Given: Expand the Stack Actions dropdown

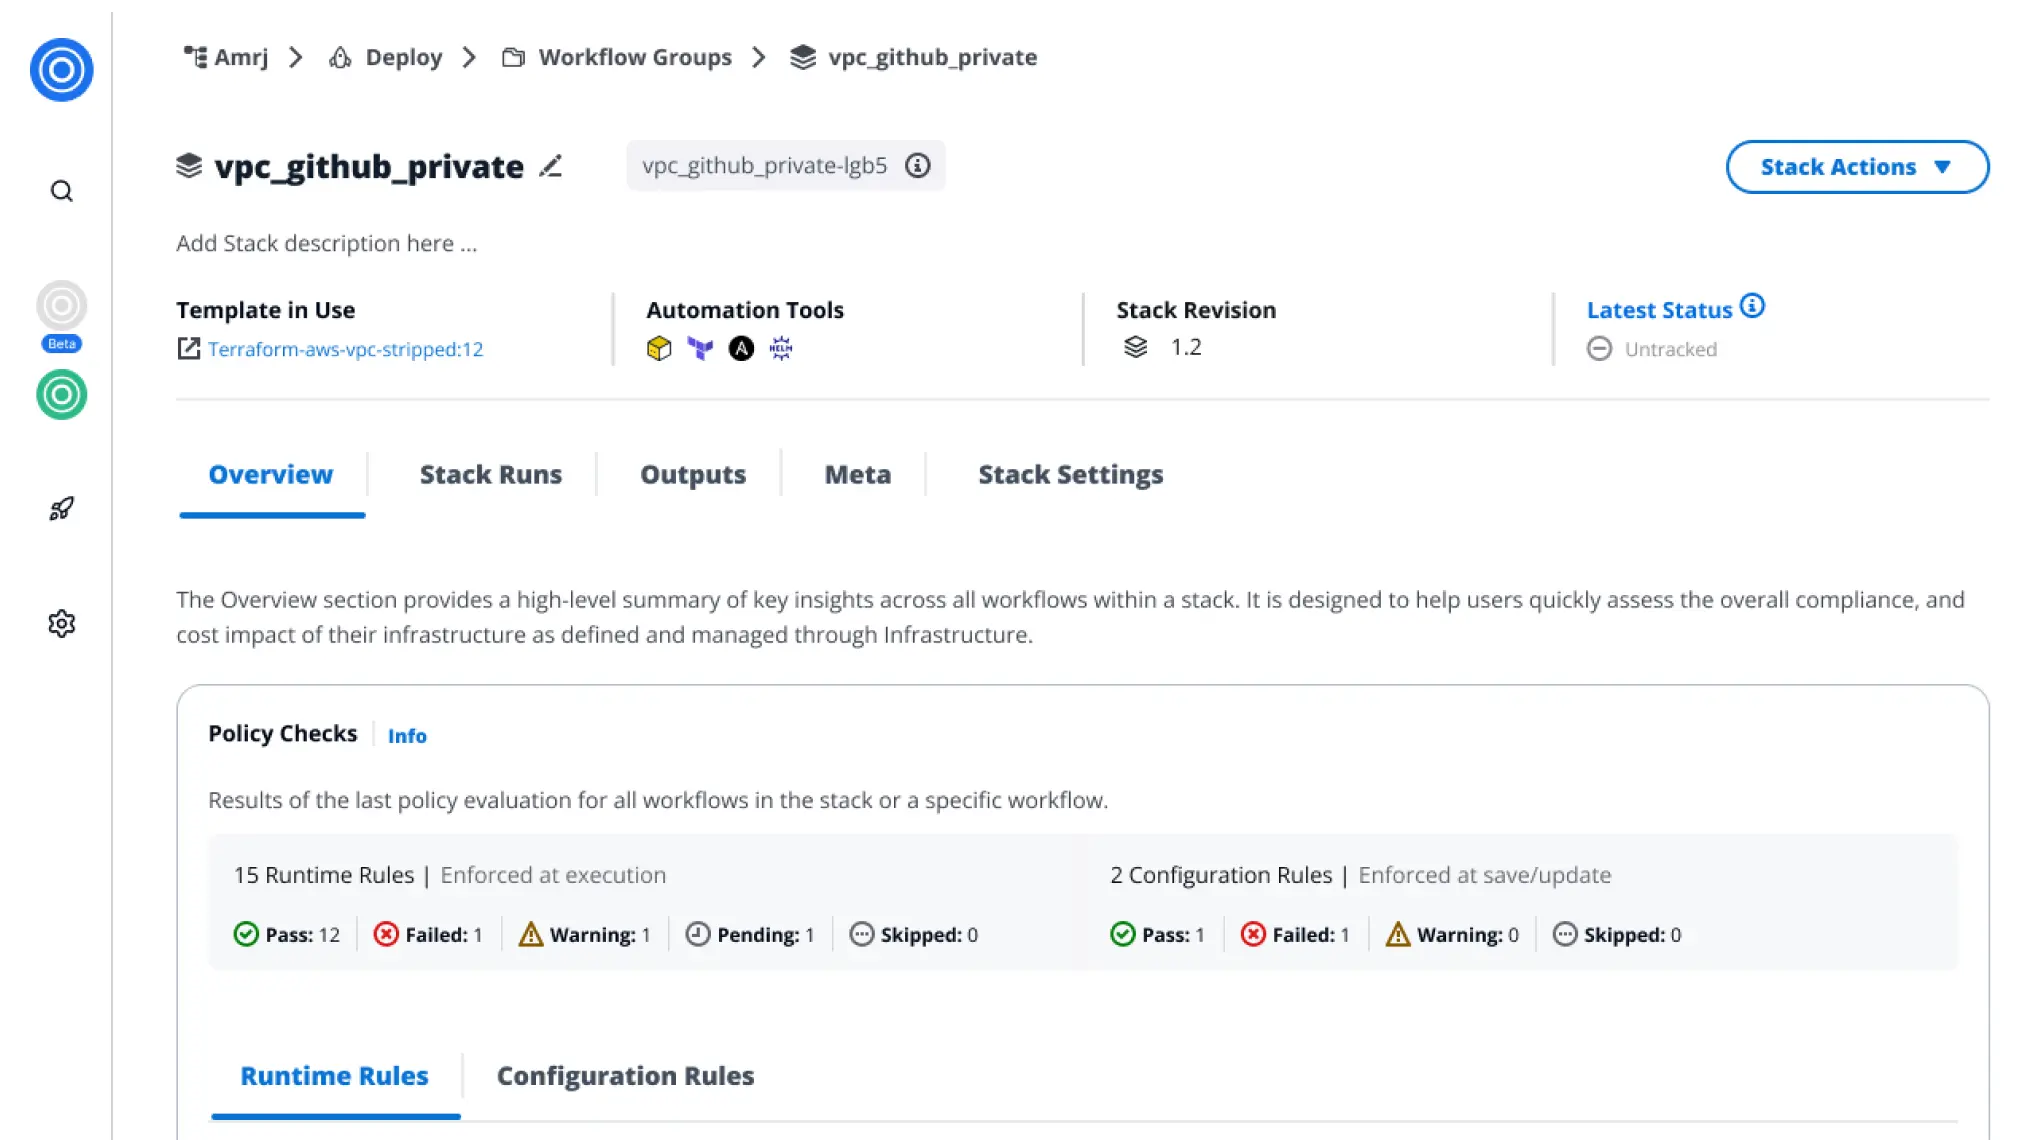Looking at the screenshot, I should tap(1856, 167).
